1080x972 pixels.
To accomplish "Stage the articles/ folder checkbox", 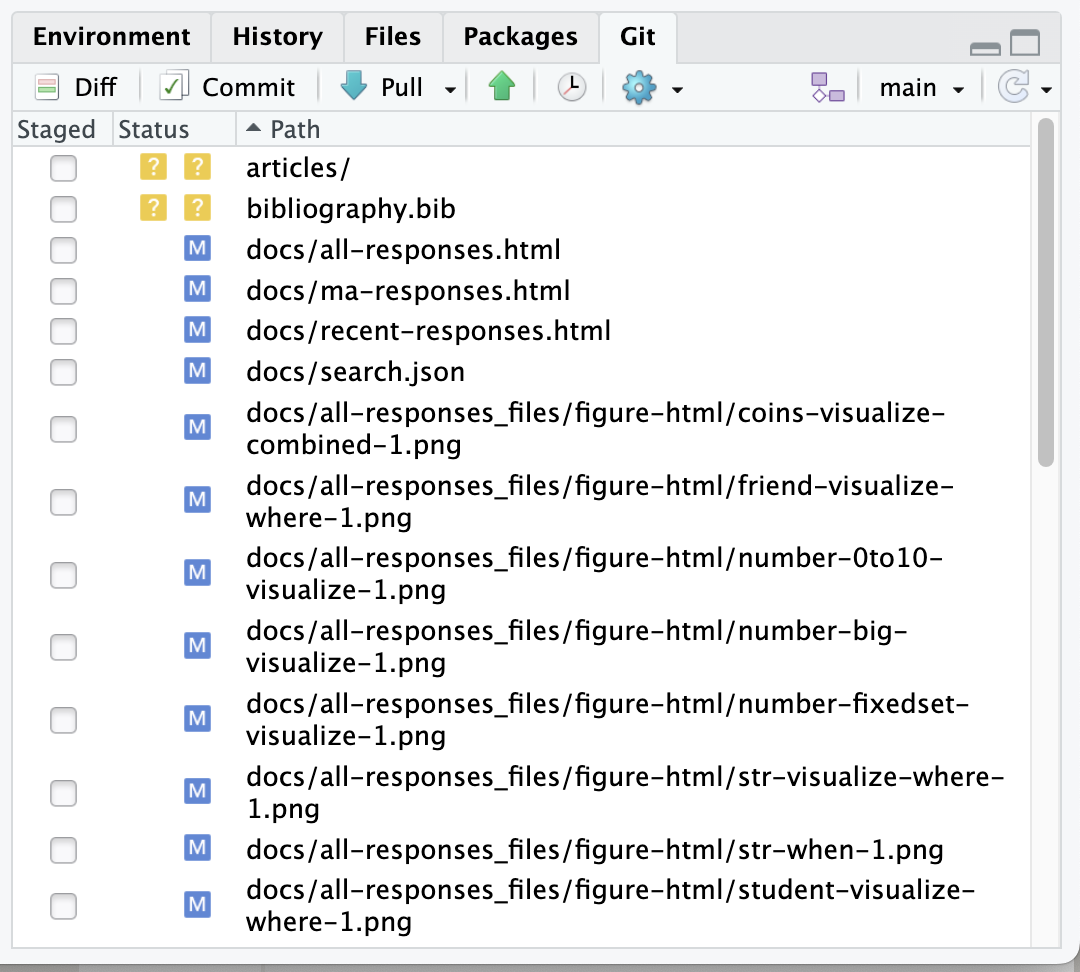I will click(63, 169).
